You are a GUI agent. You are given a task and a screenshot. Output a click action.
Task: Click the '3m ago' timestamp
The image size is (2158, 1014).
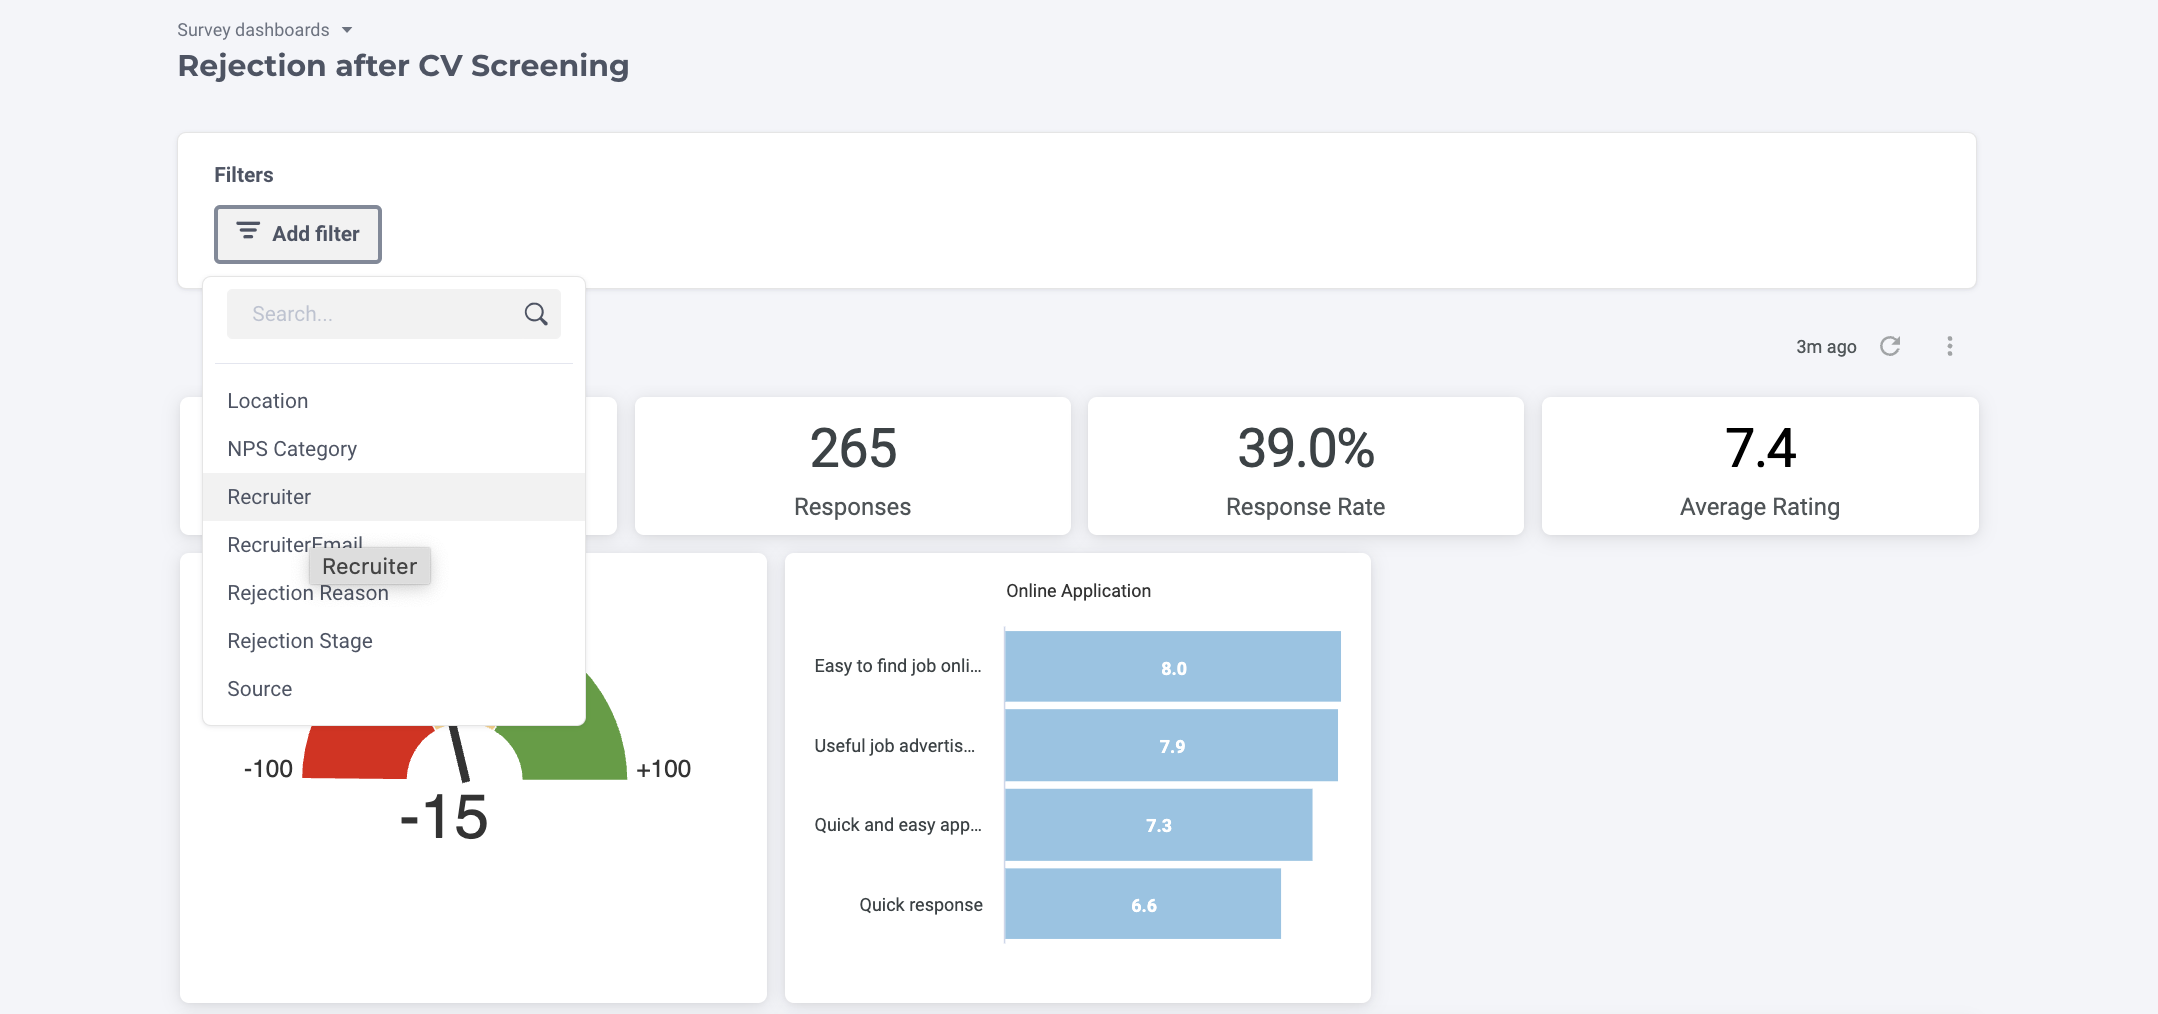click(1826, 347)
